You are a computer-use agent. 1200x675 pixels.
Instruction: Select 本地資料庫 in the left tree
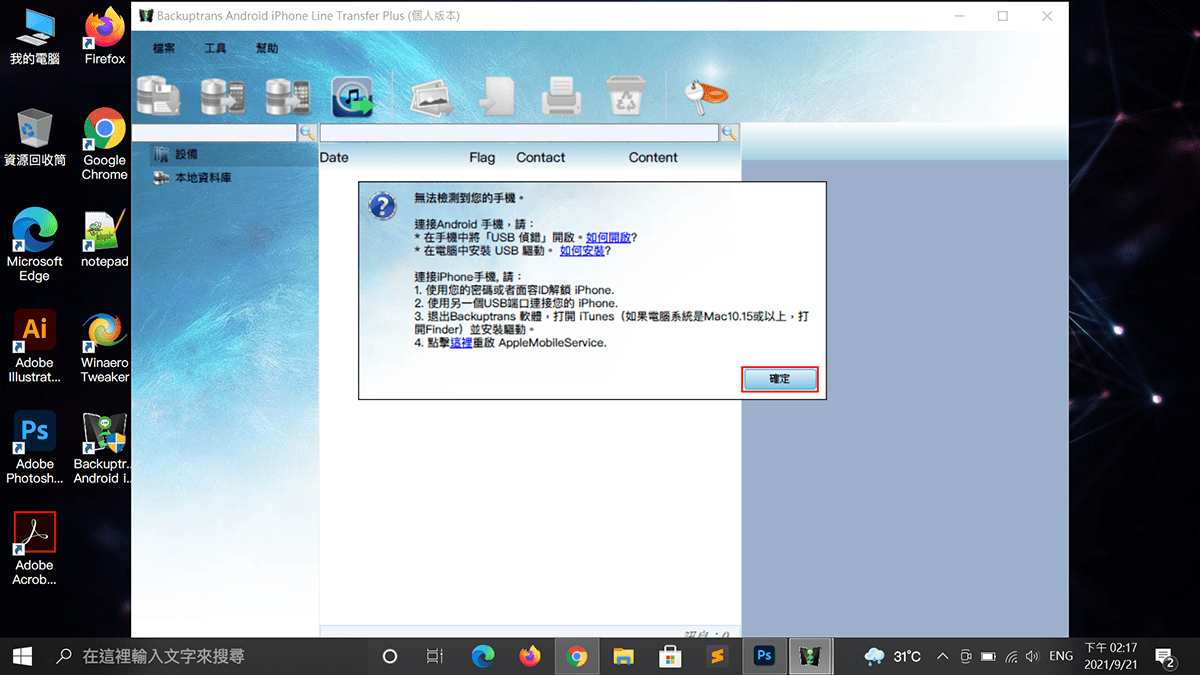click(x=202, y=178)
